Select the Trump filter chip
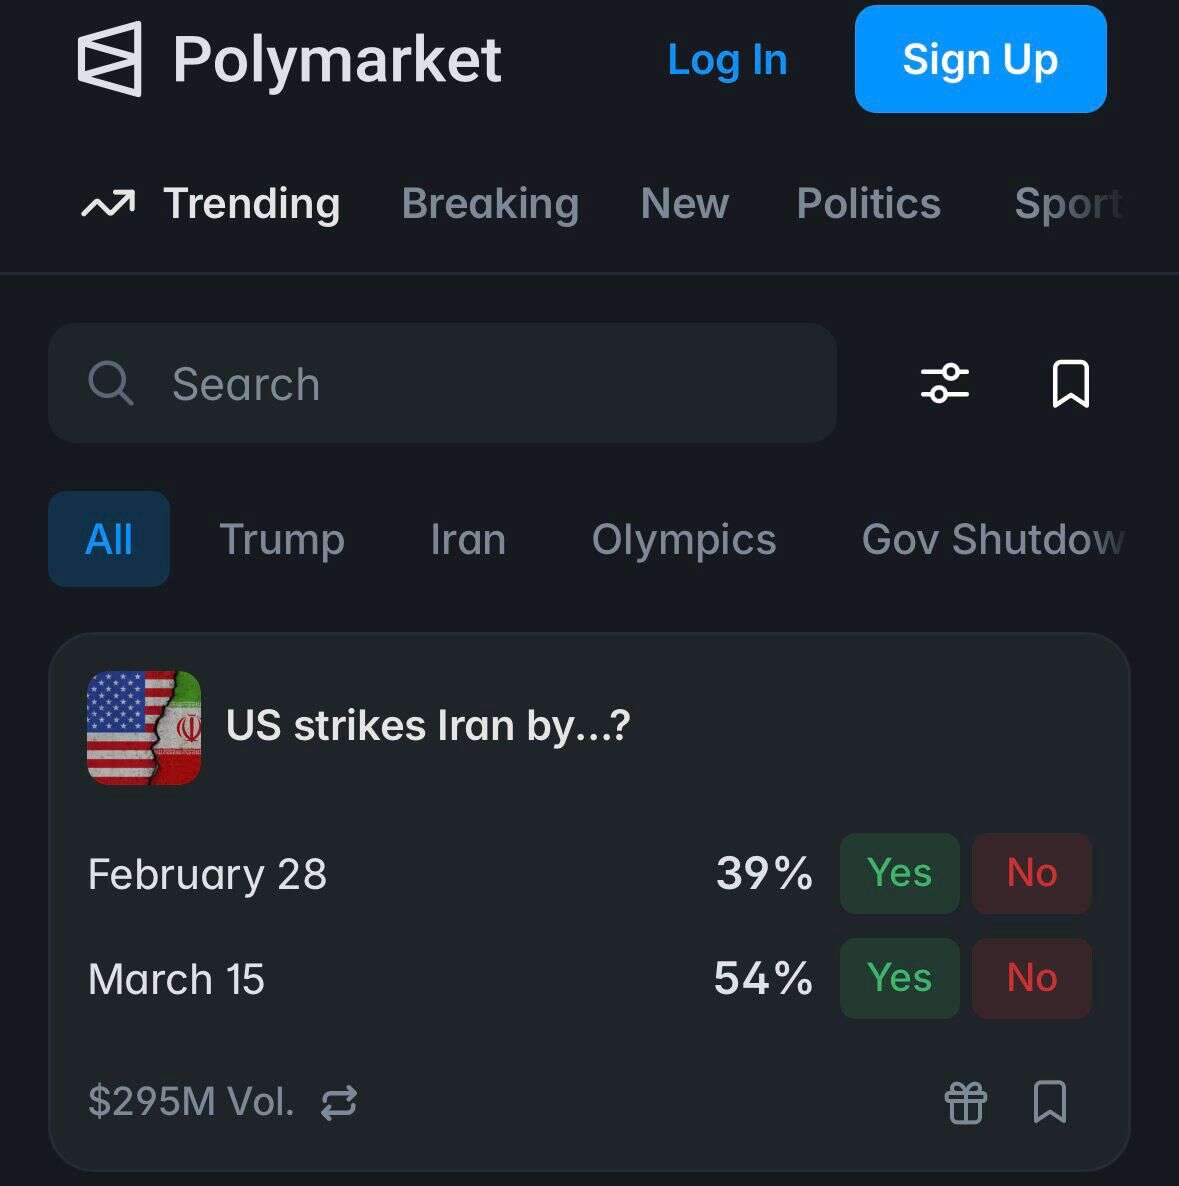1179x1186 pixels. coord(282,539)
